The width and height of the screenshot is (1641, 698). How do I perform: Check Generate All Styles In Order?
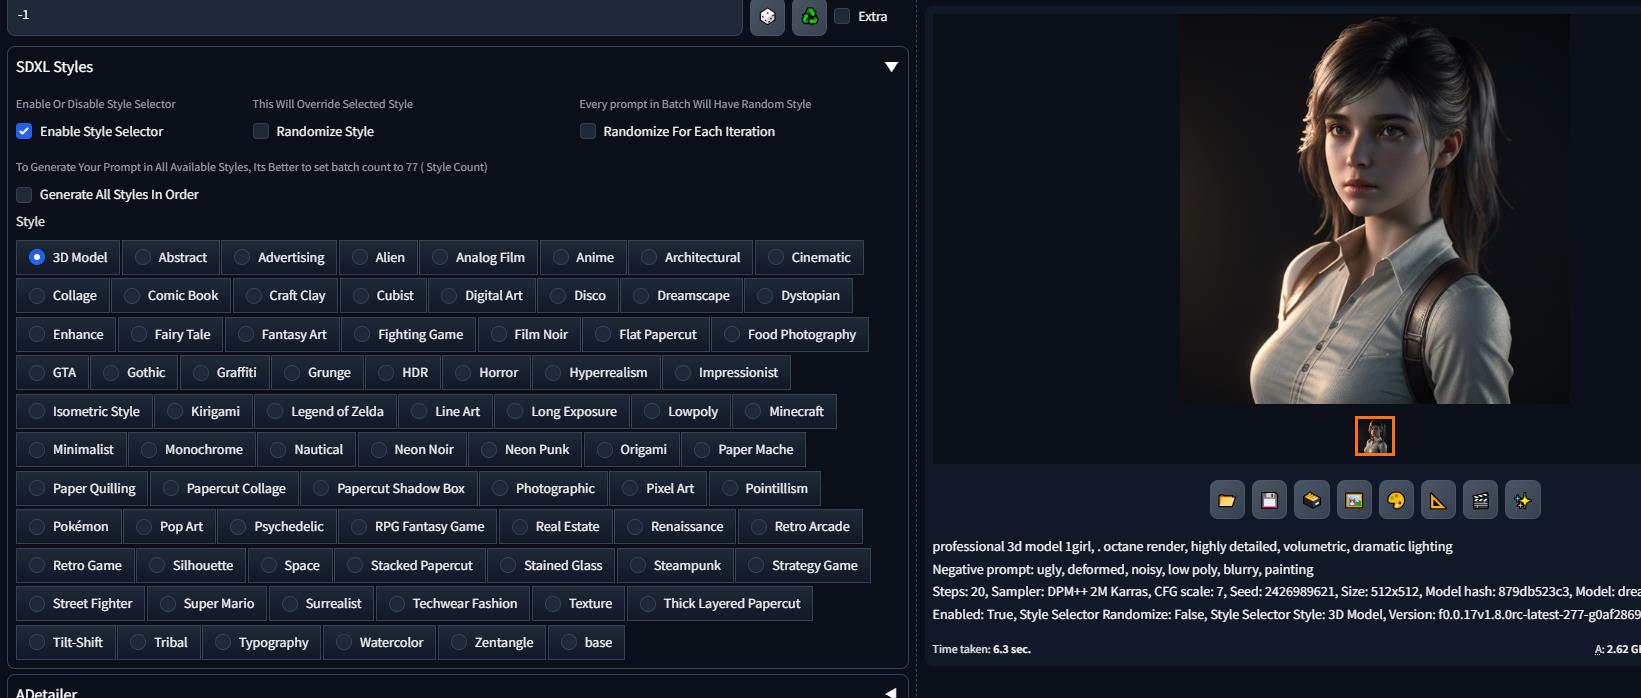click(24, 194)
